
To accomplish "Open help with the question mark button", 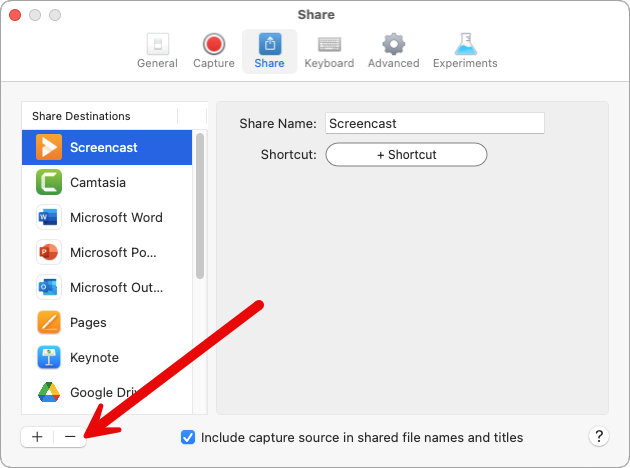I will coord(599,437).
